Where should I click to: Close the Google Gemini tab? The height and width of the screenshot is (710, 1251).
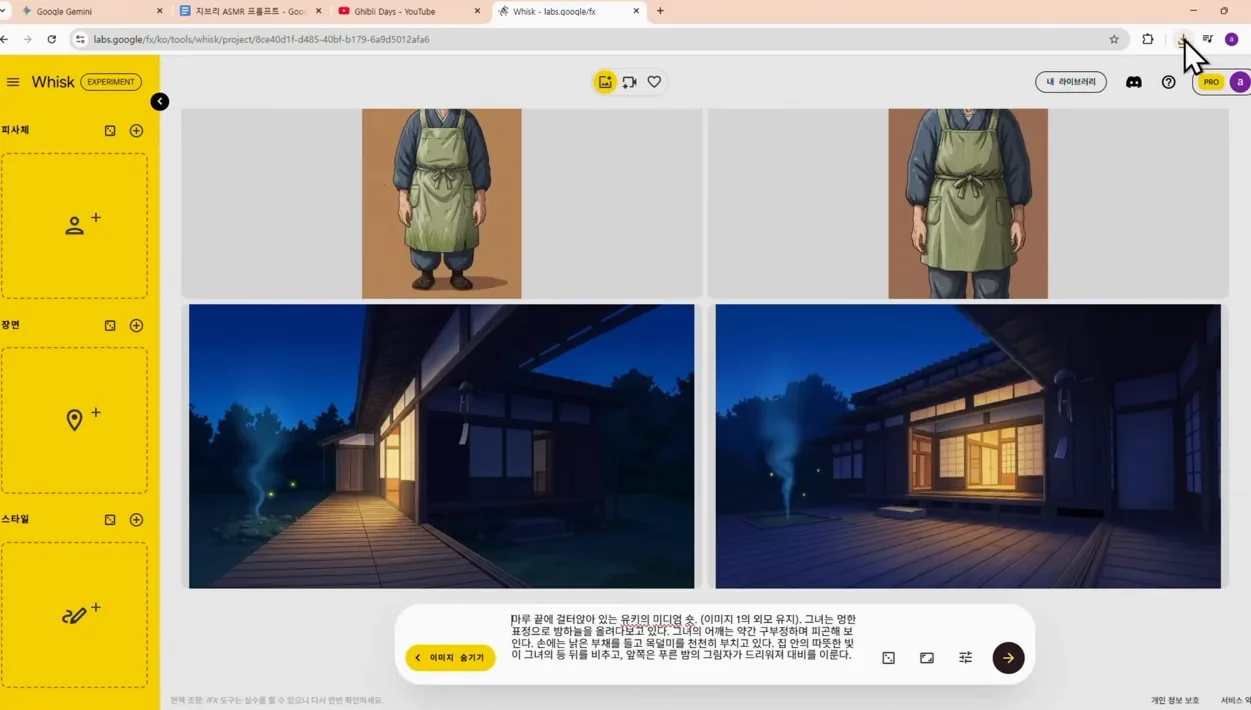[159, 11]
